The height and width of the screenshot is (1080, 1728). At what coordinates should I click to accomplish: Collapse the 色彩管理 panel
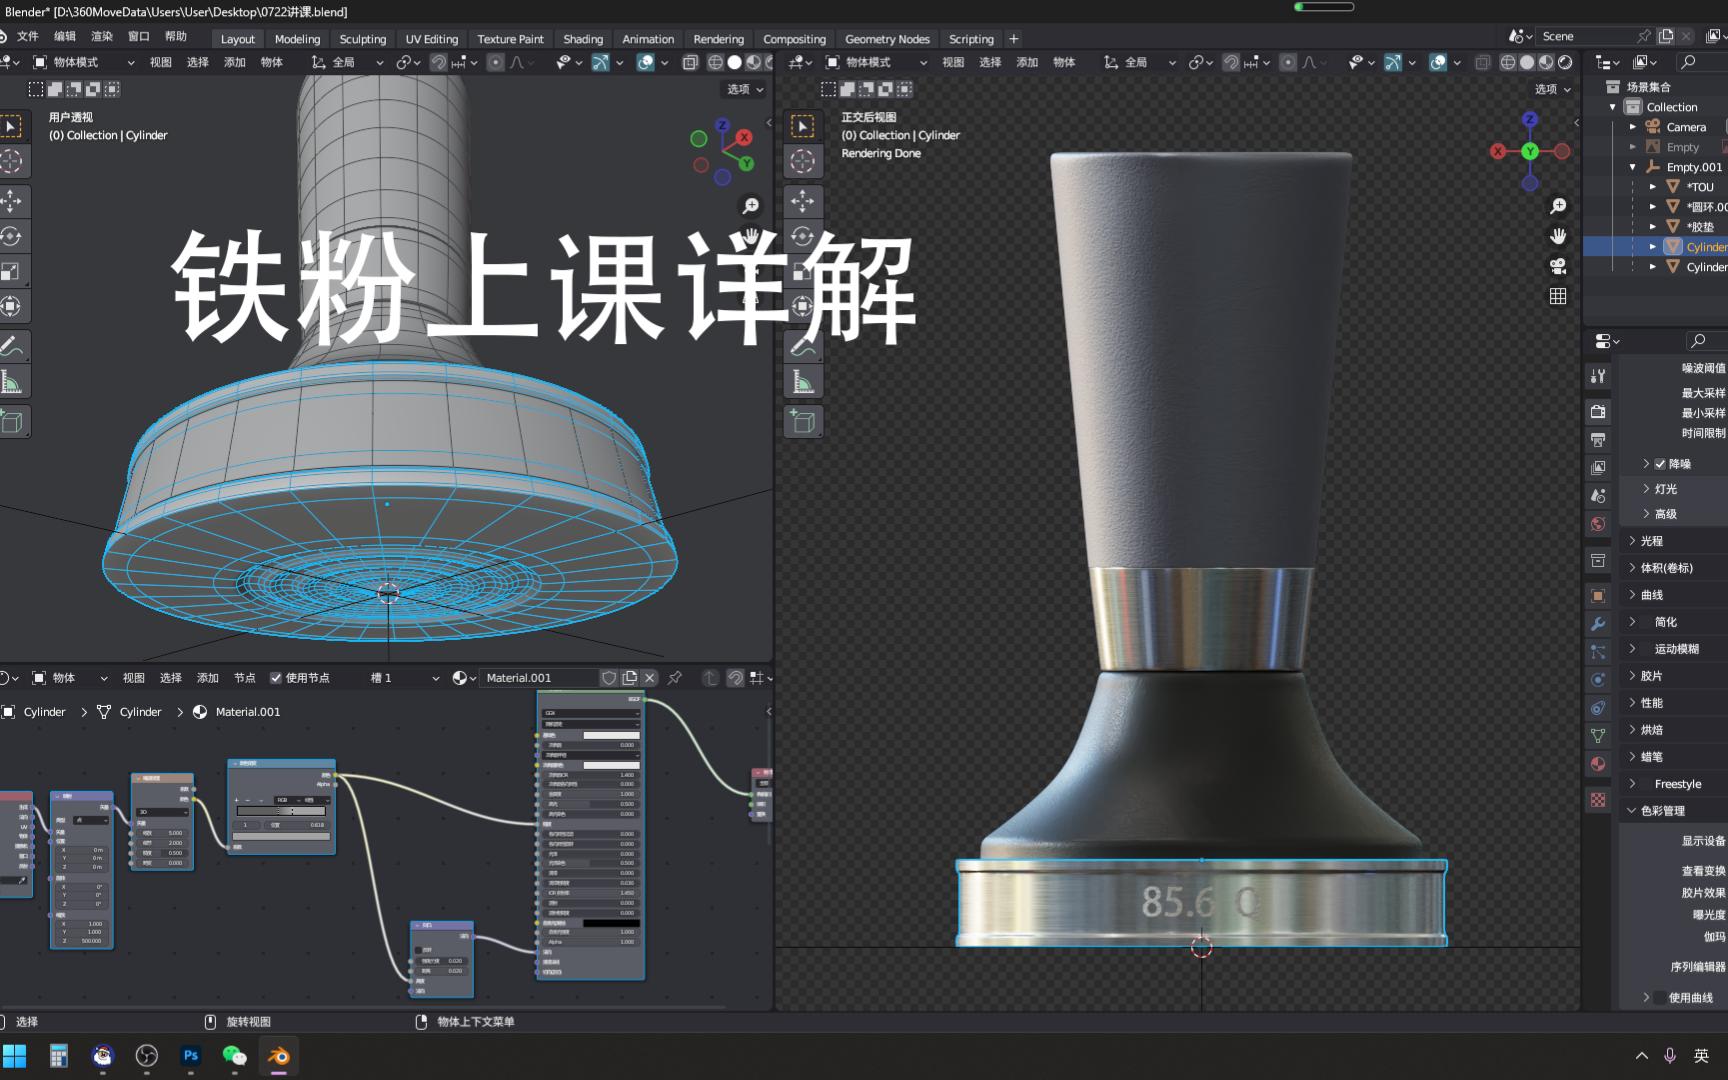[x=1662, y=811]
